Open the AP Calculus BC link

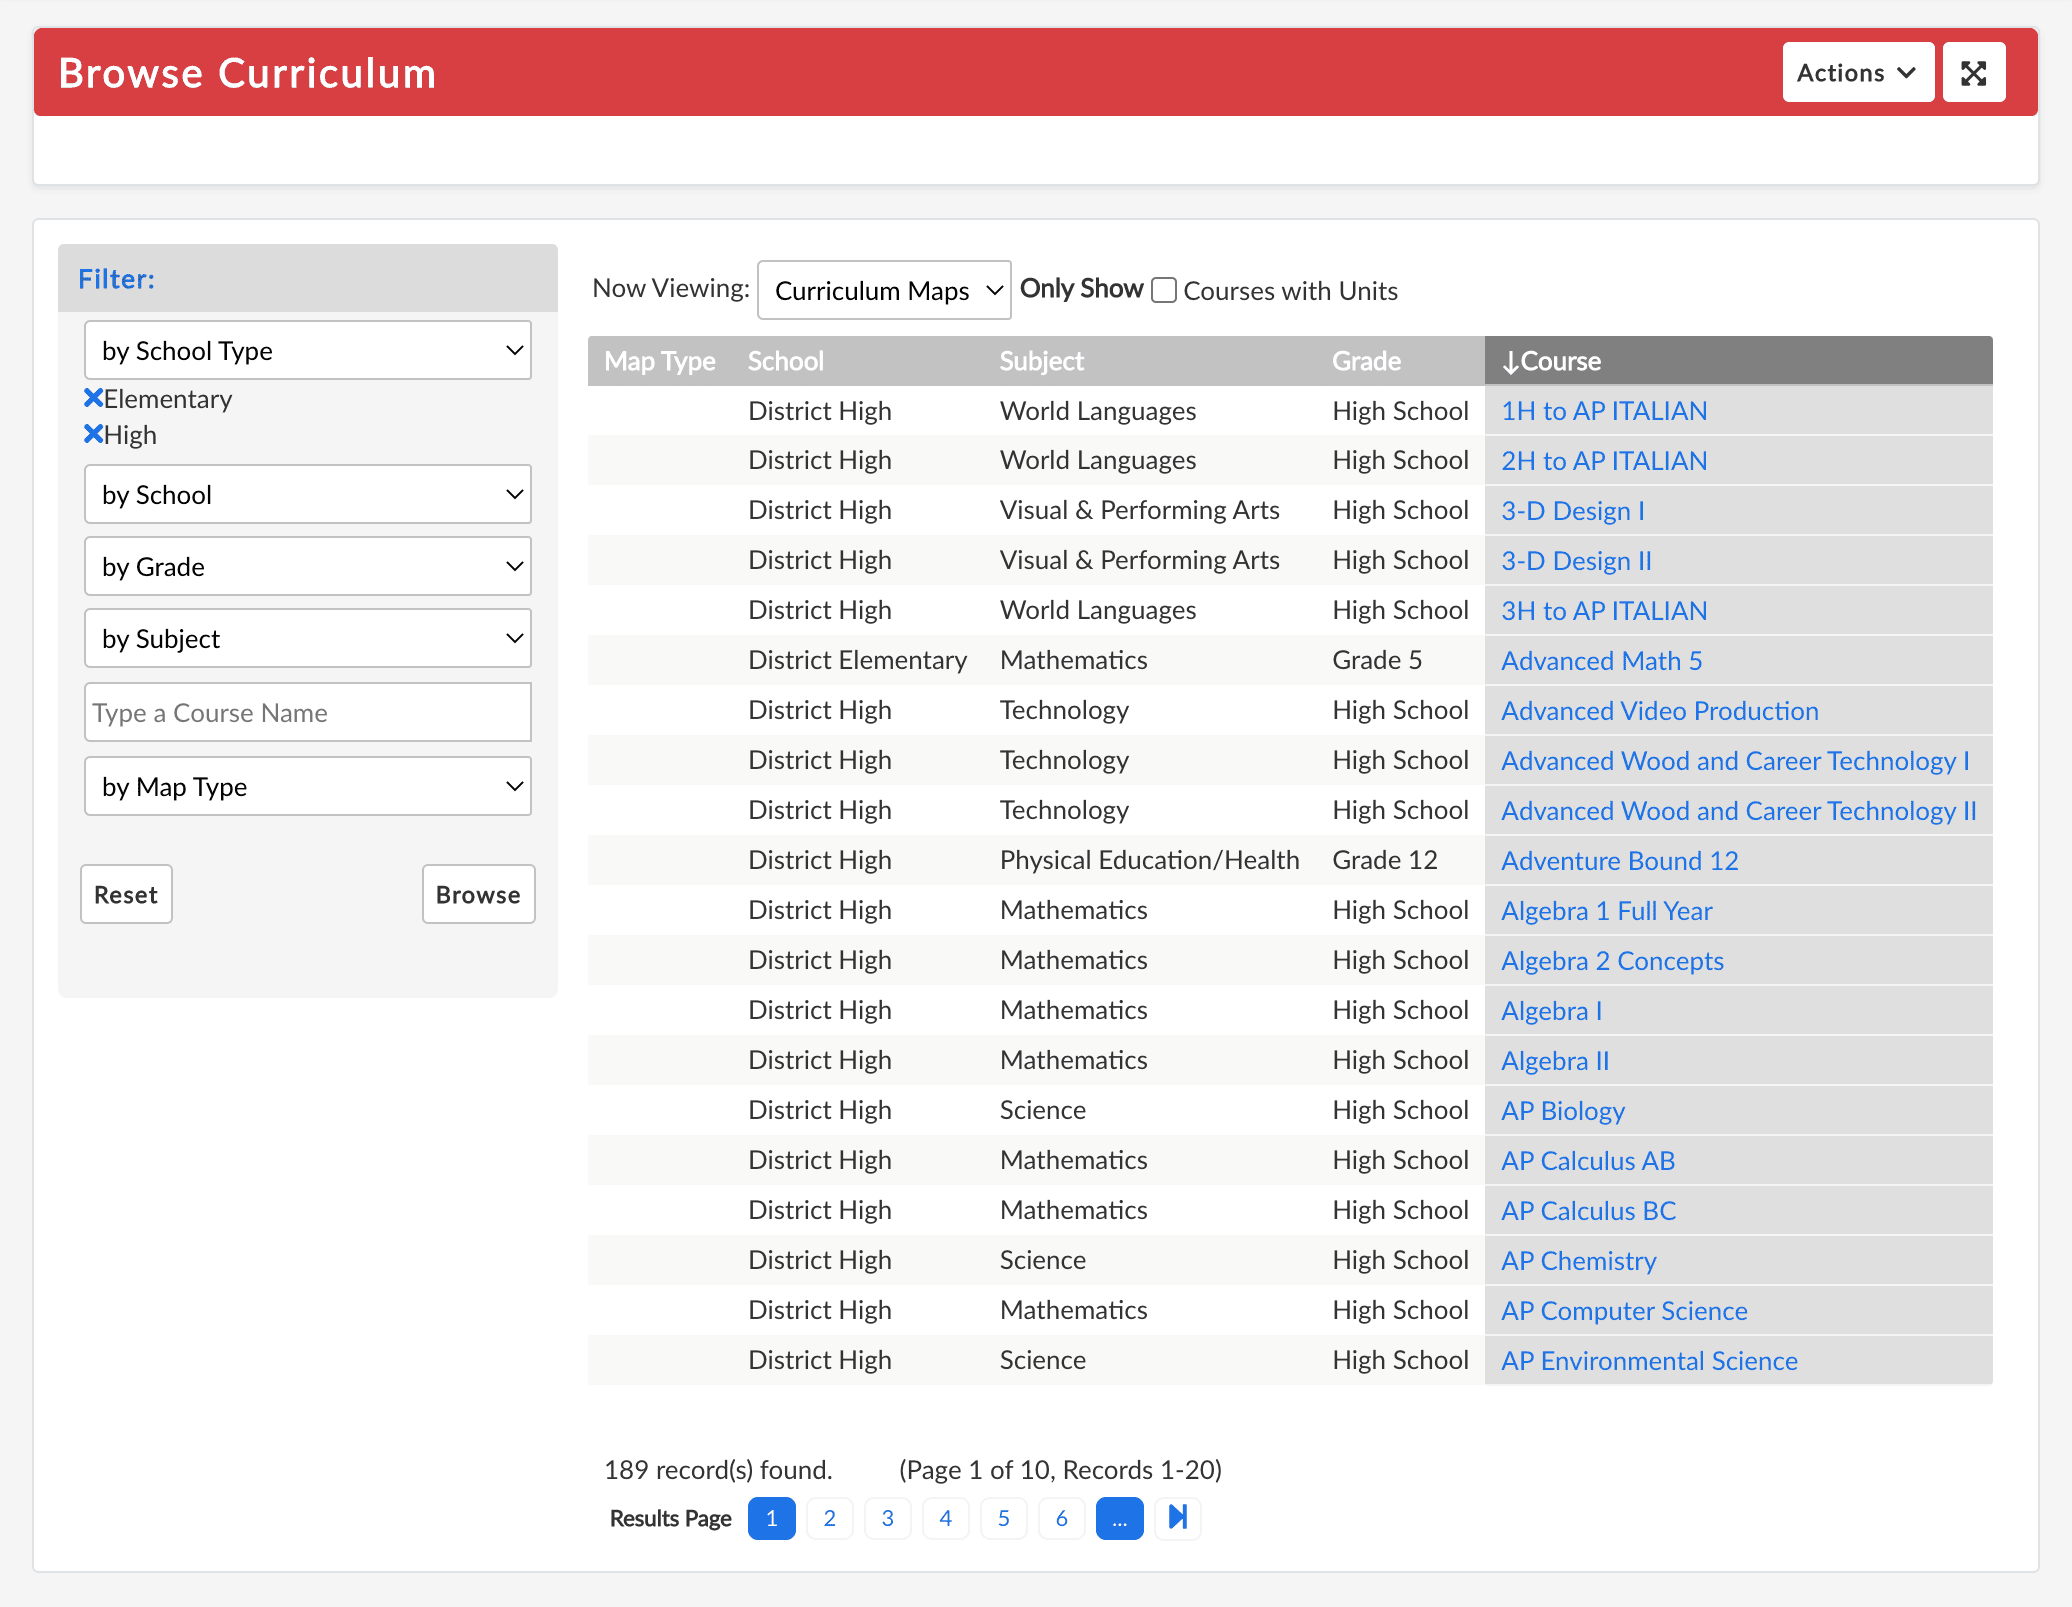click(x=1588, y=1211)
